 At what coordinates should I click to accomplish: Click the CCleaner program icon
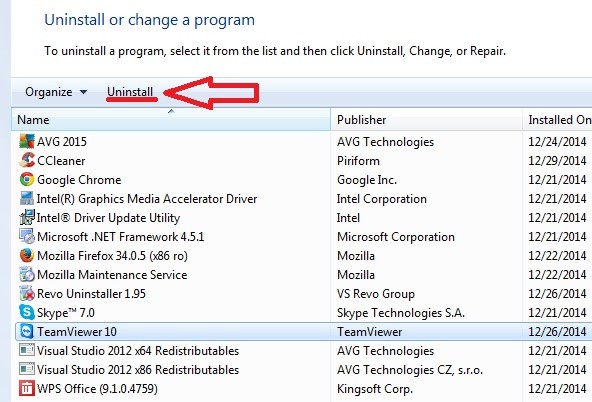pyautogui.click(x=27, y=160)
